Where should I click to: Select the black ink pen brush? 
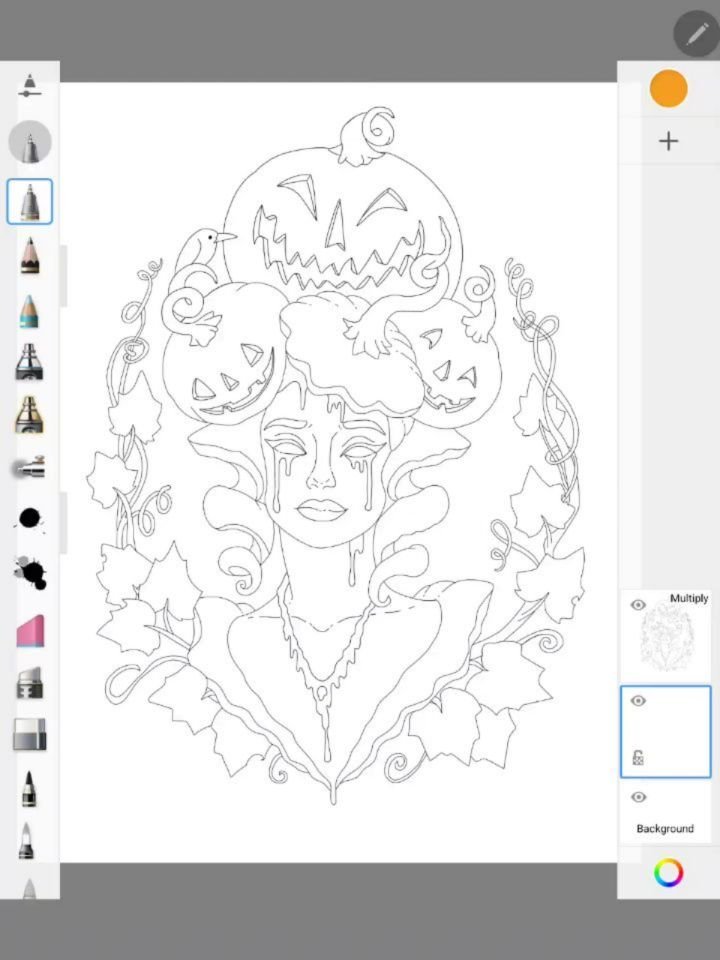click(29, 789)
